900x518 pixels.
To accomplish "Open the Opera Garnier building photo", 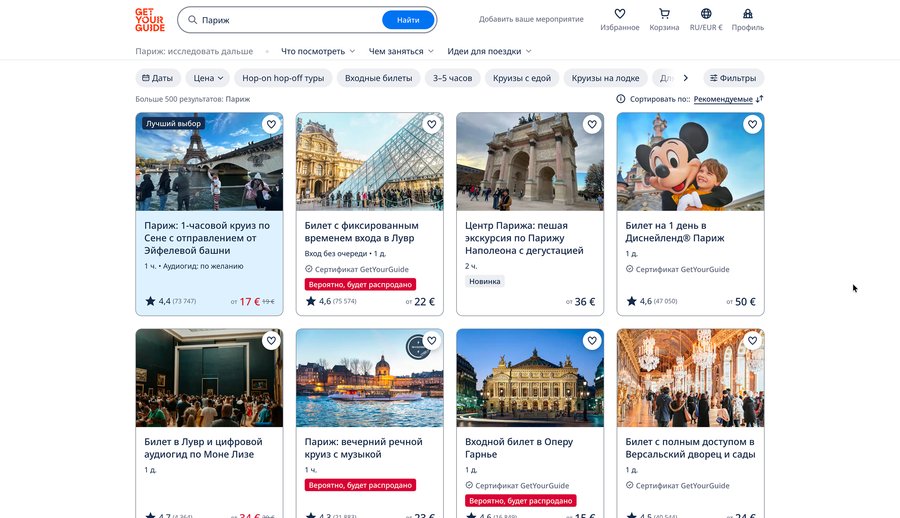I will click(530, 378).
